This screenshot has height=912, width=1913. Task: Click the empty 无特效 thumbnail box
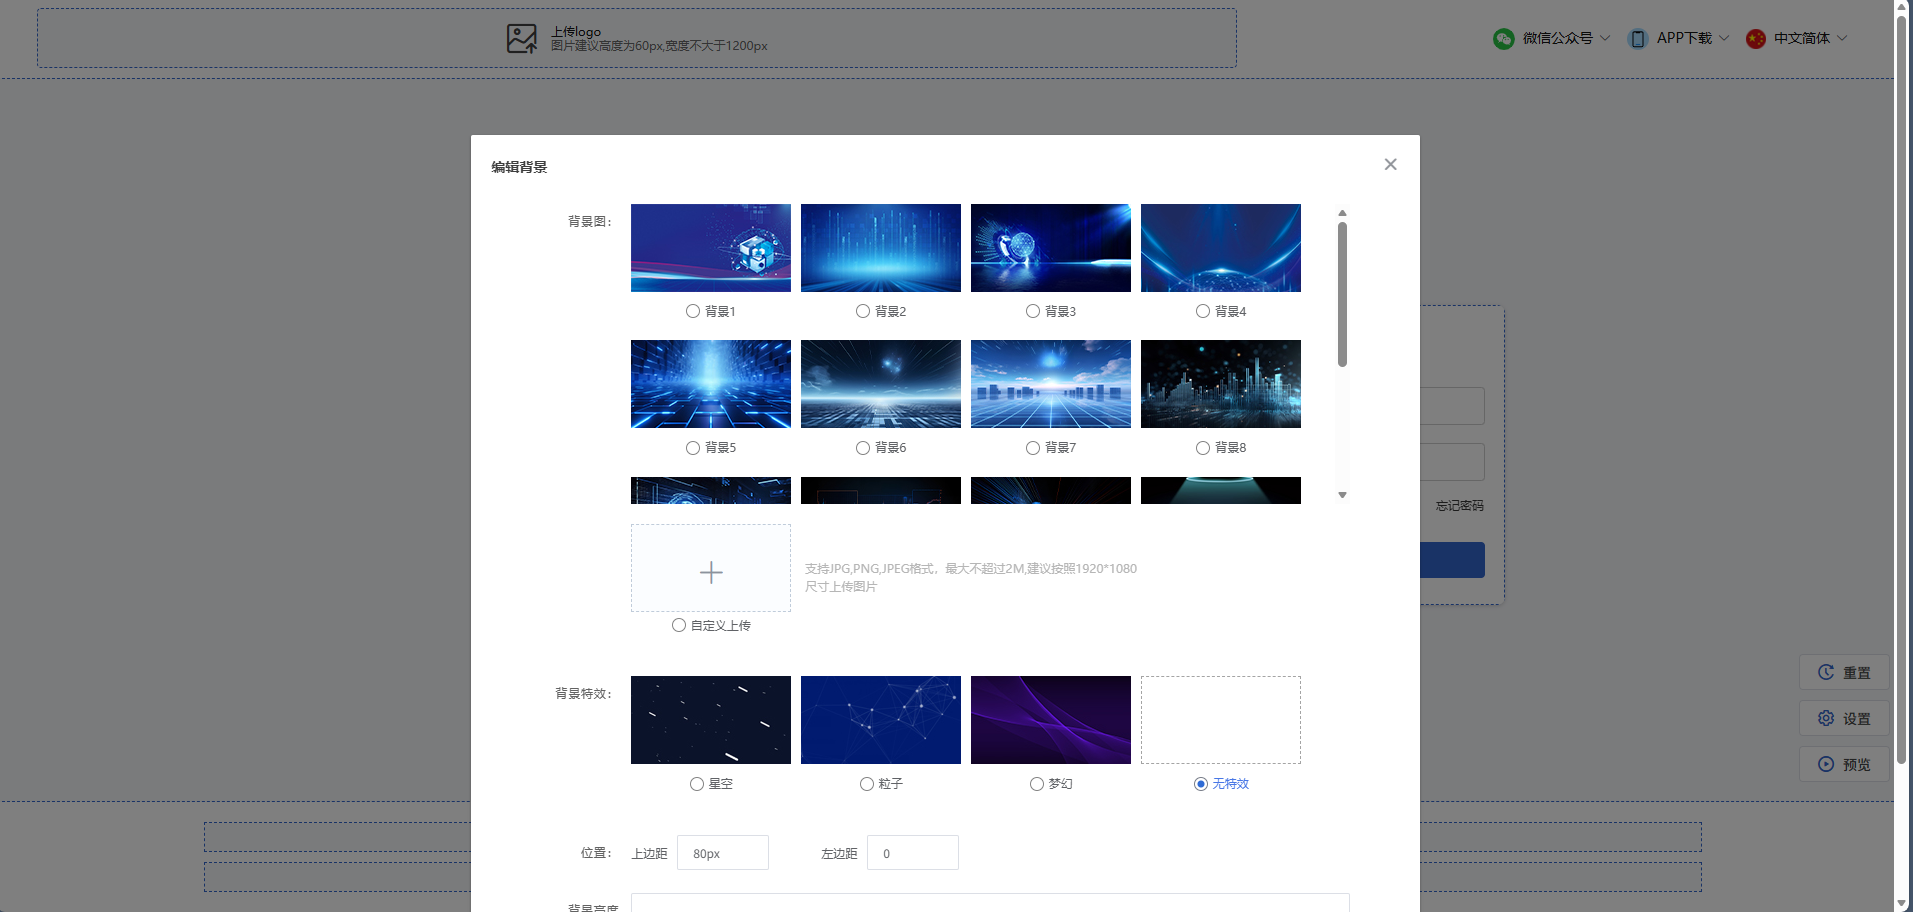point(1221,720)
